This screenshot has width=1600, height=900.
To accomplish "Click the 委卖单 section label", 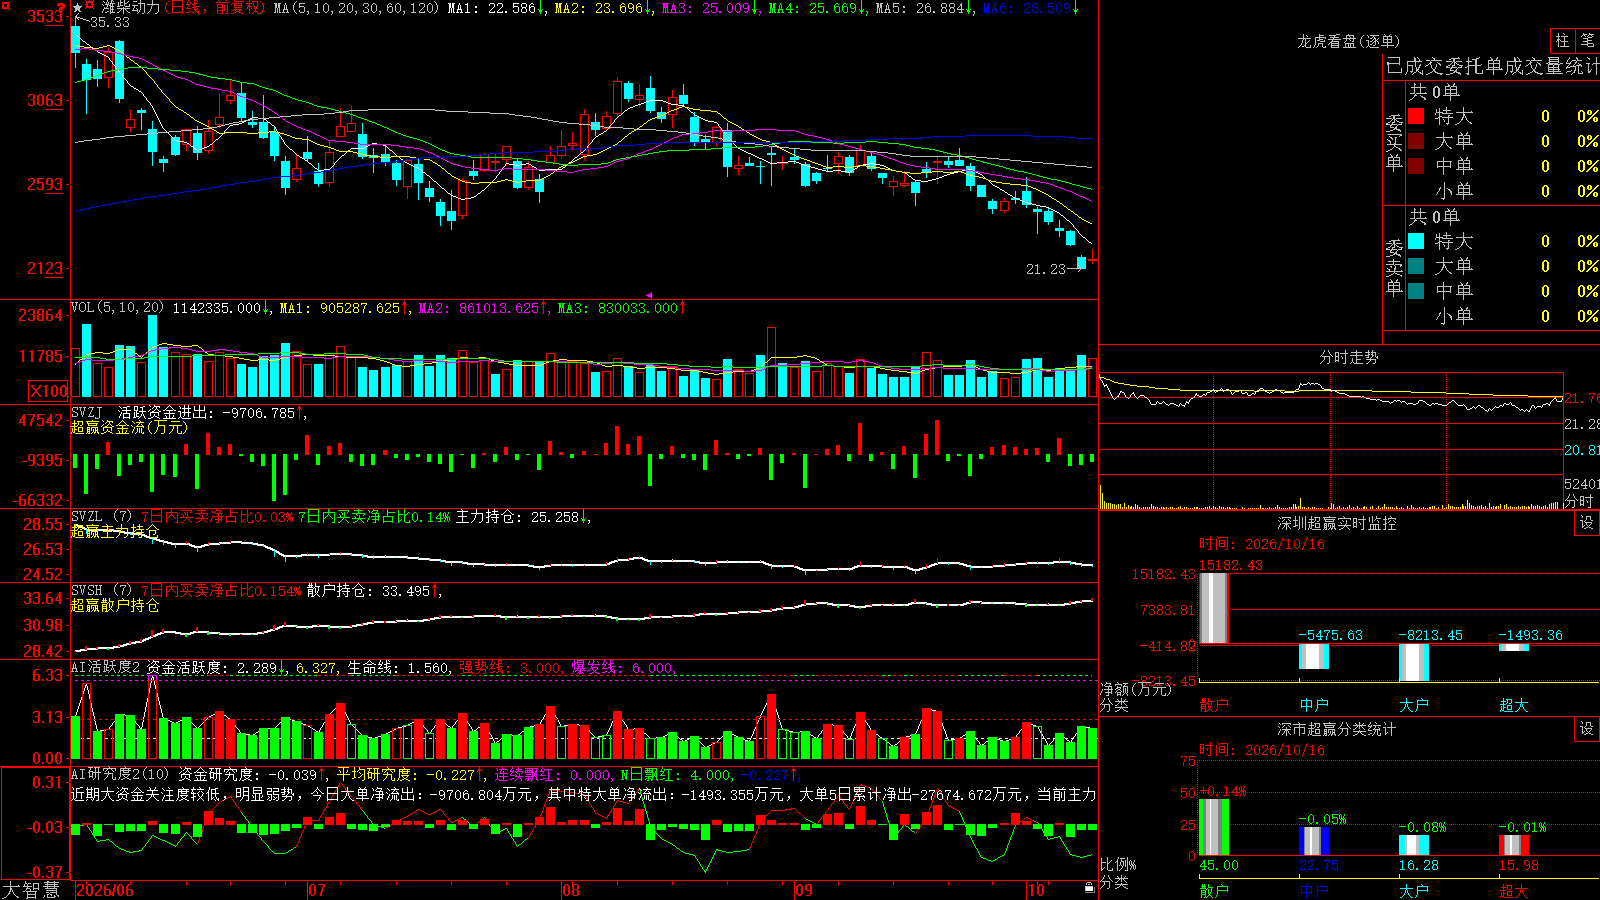I will click(1394, 267).
